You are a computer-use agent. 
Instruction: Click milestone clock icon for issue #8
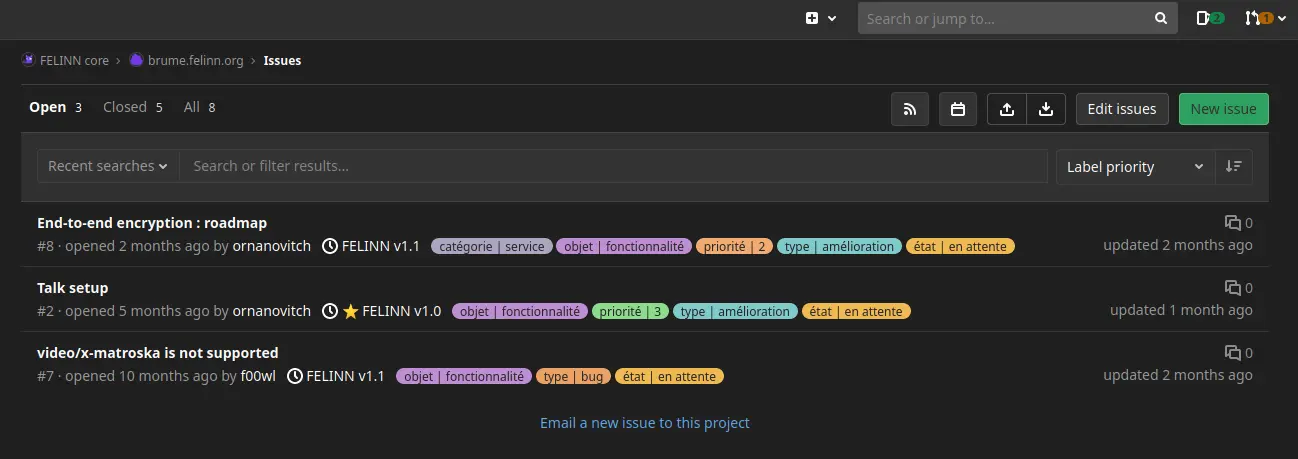(x=330, y=246)
